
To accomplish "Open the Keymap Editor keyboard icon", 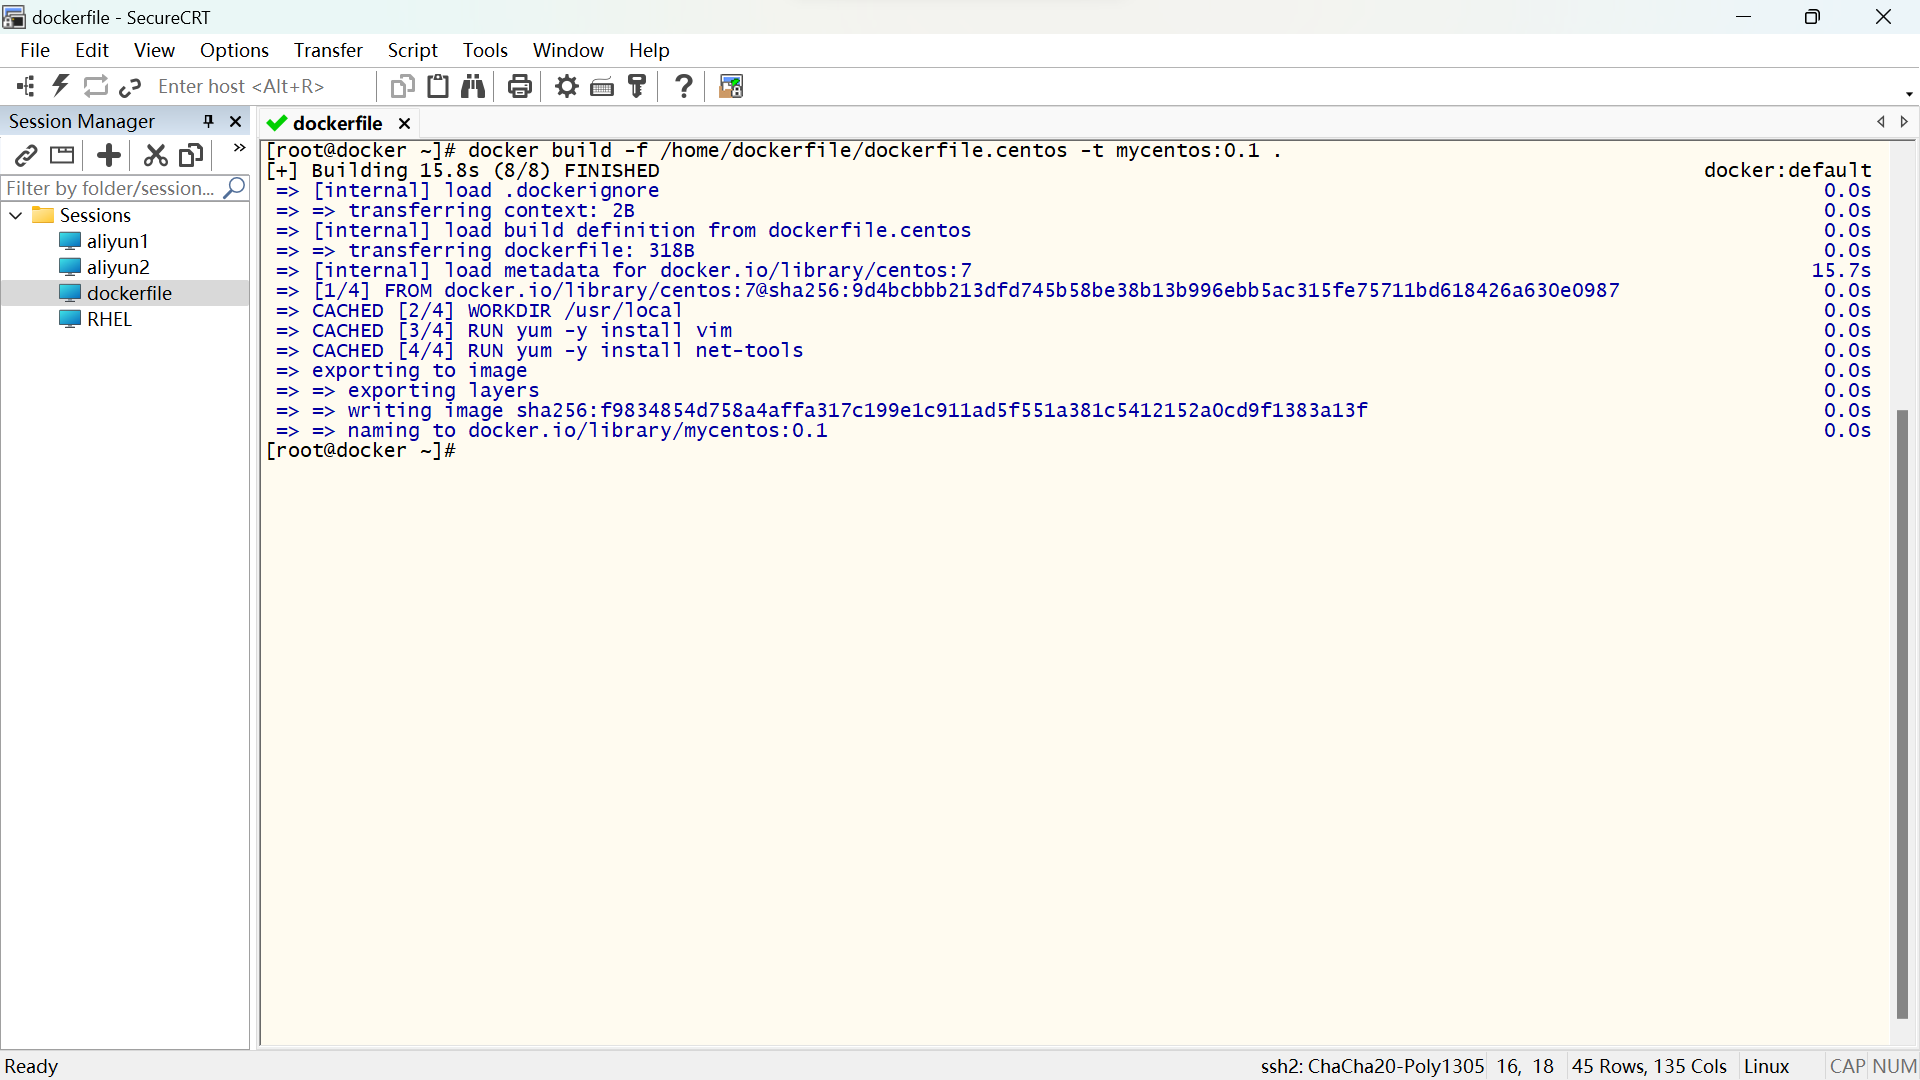I will coord(602,86).
